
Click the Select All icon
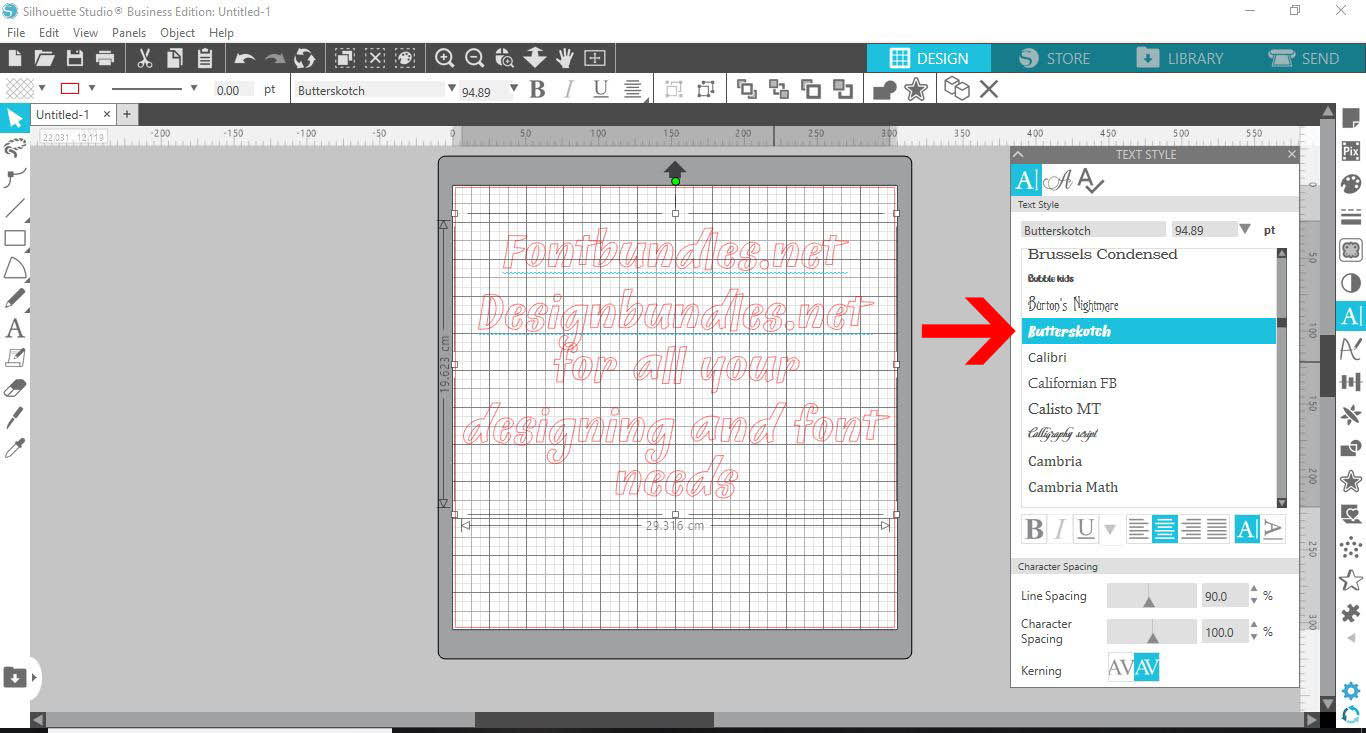[x=344, y=58]
